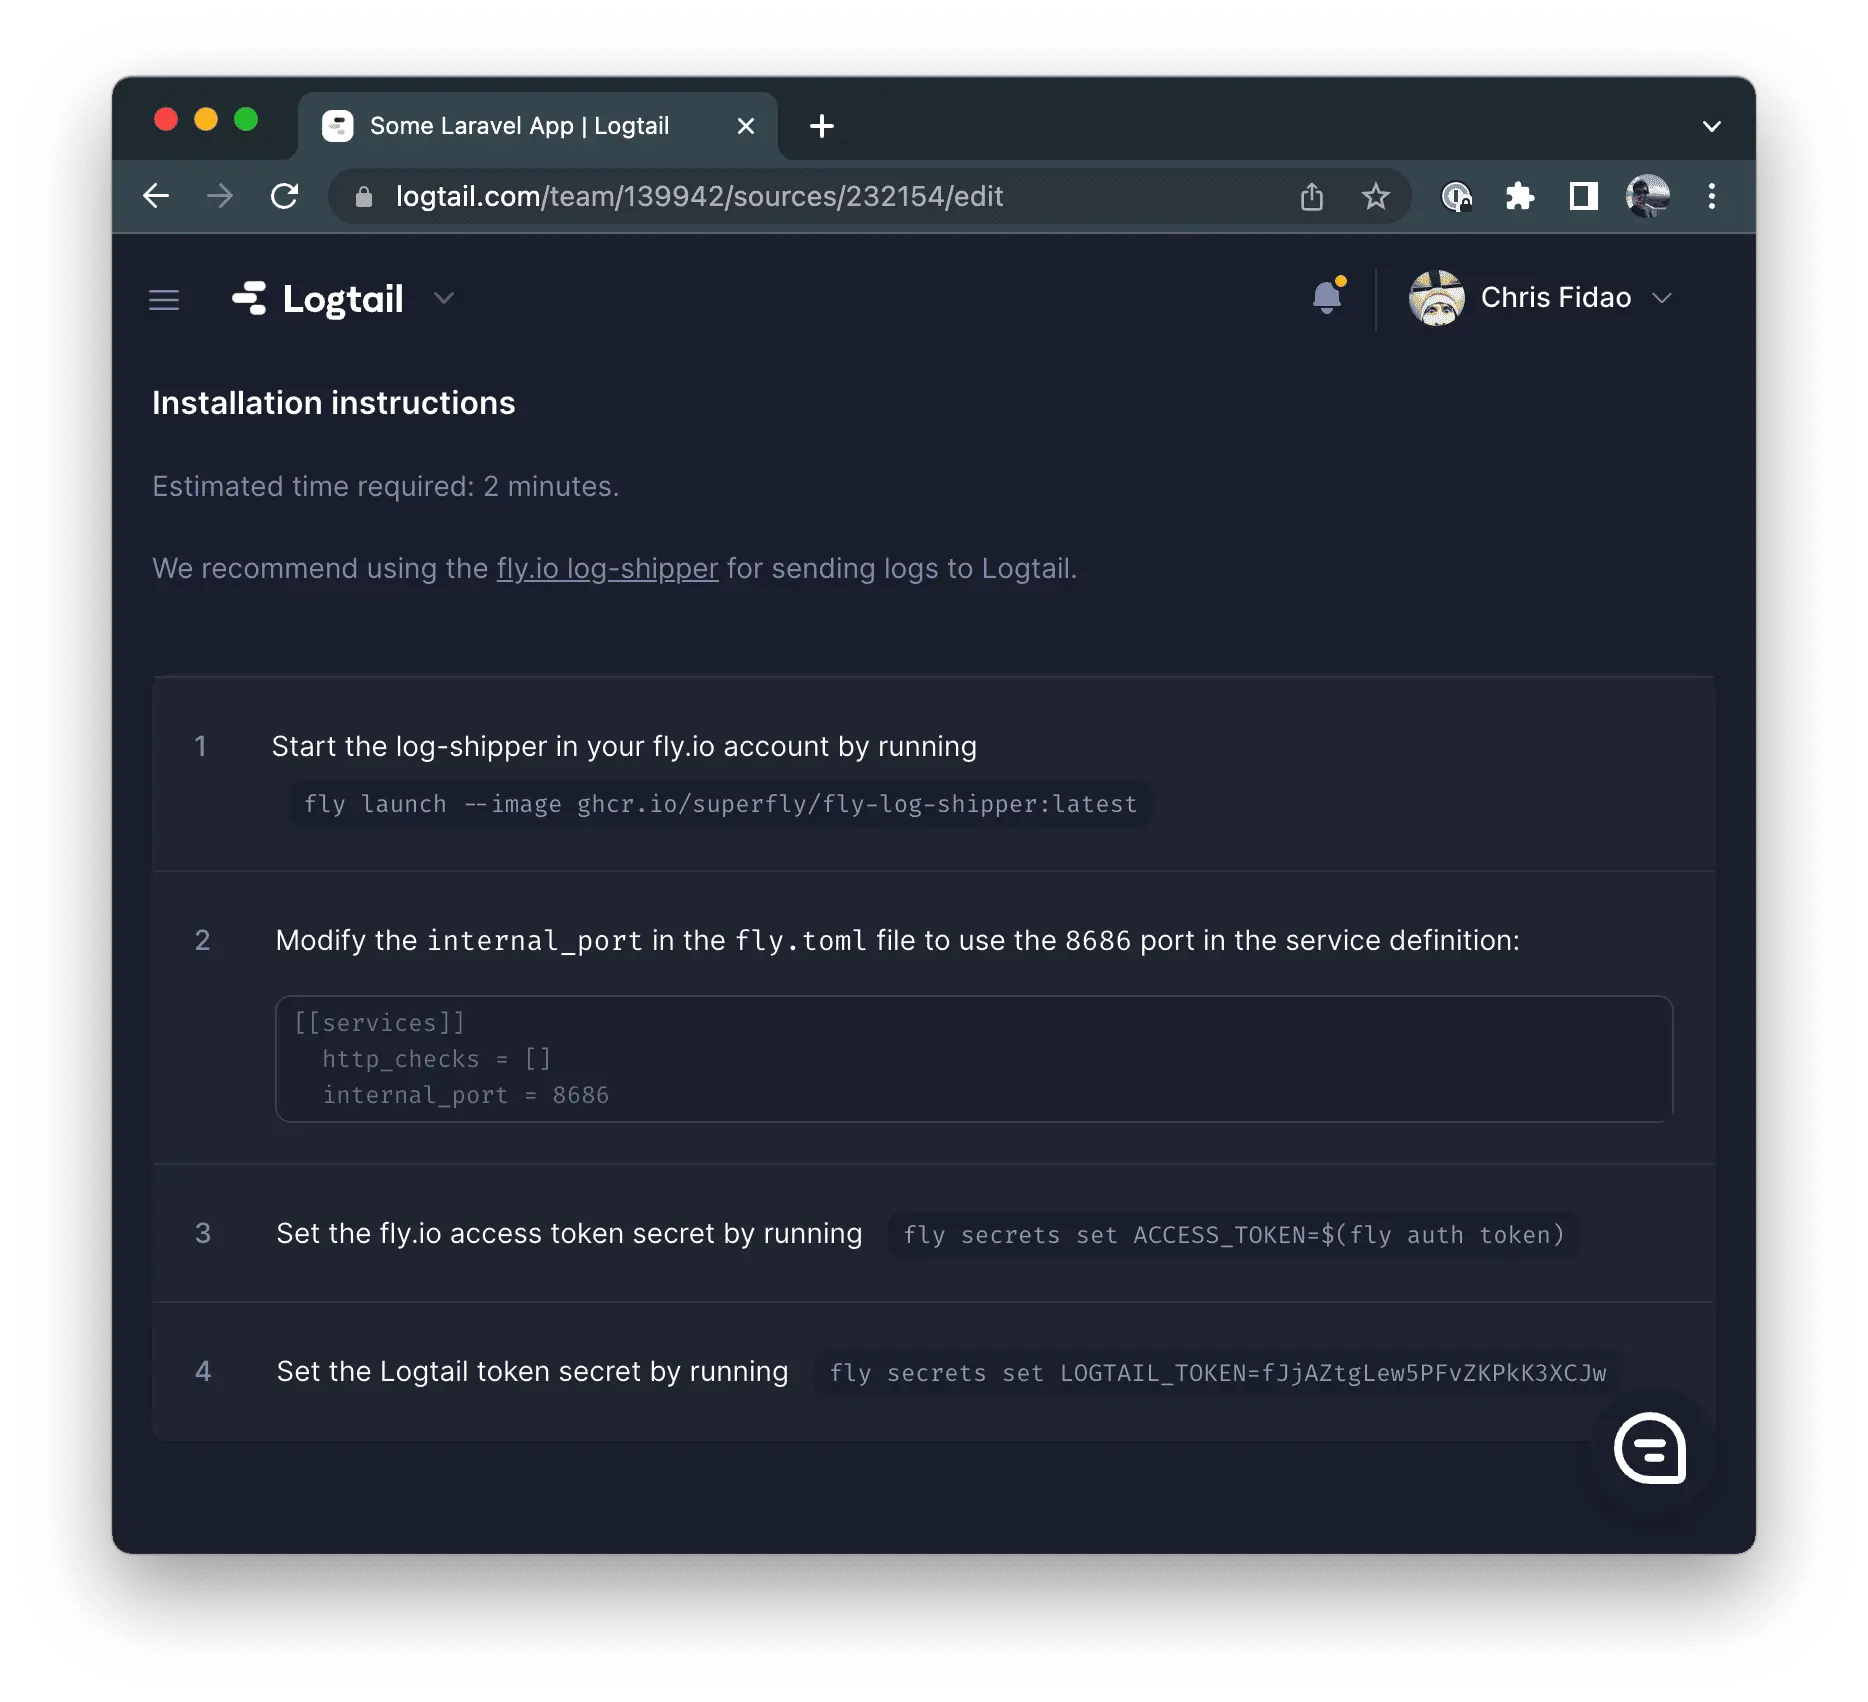Open the Chrome three-dot menu
The height and width of the screenshot is (1702, 1868).
pos(1711,196)
